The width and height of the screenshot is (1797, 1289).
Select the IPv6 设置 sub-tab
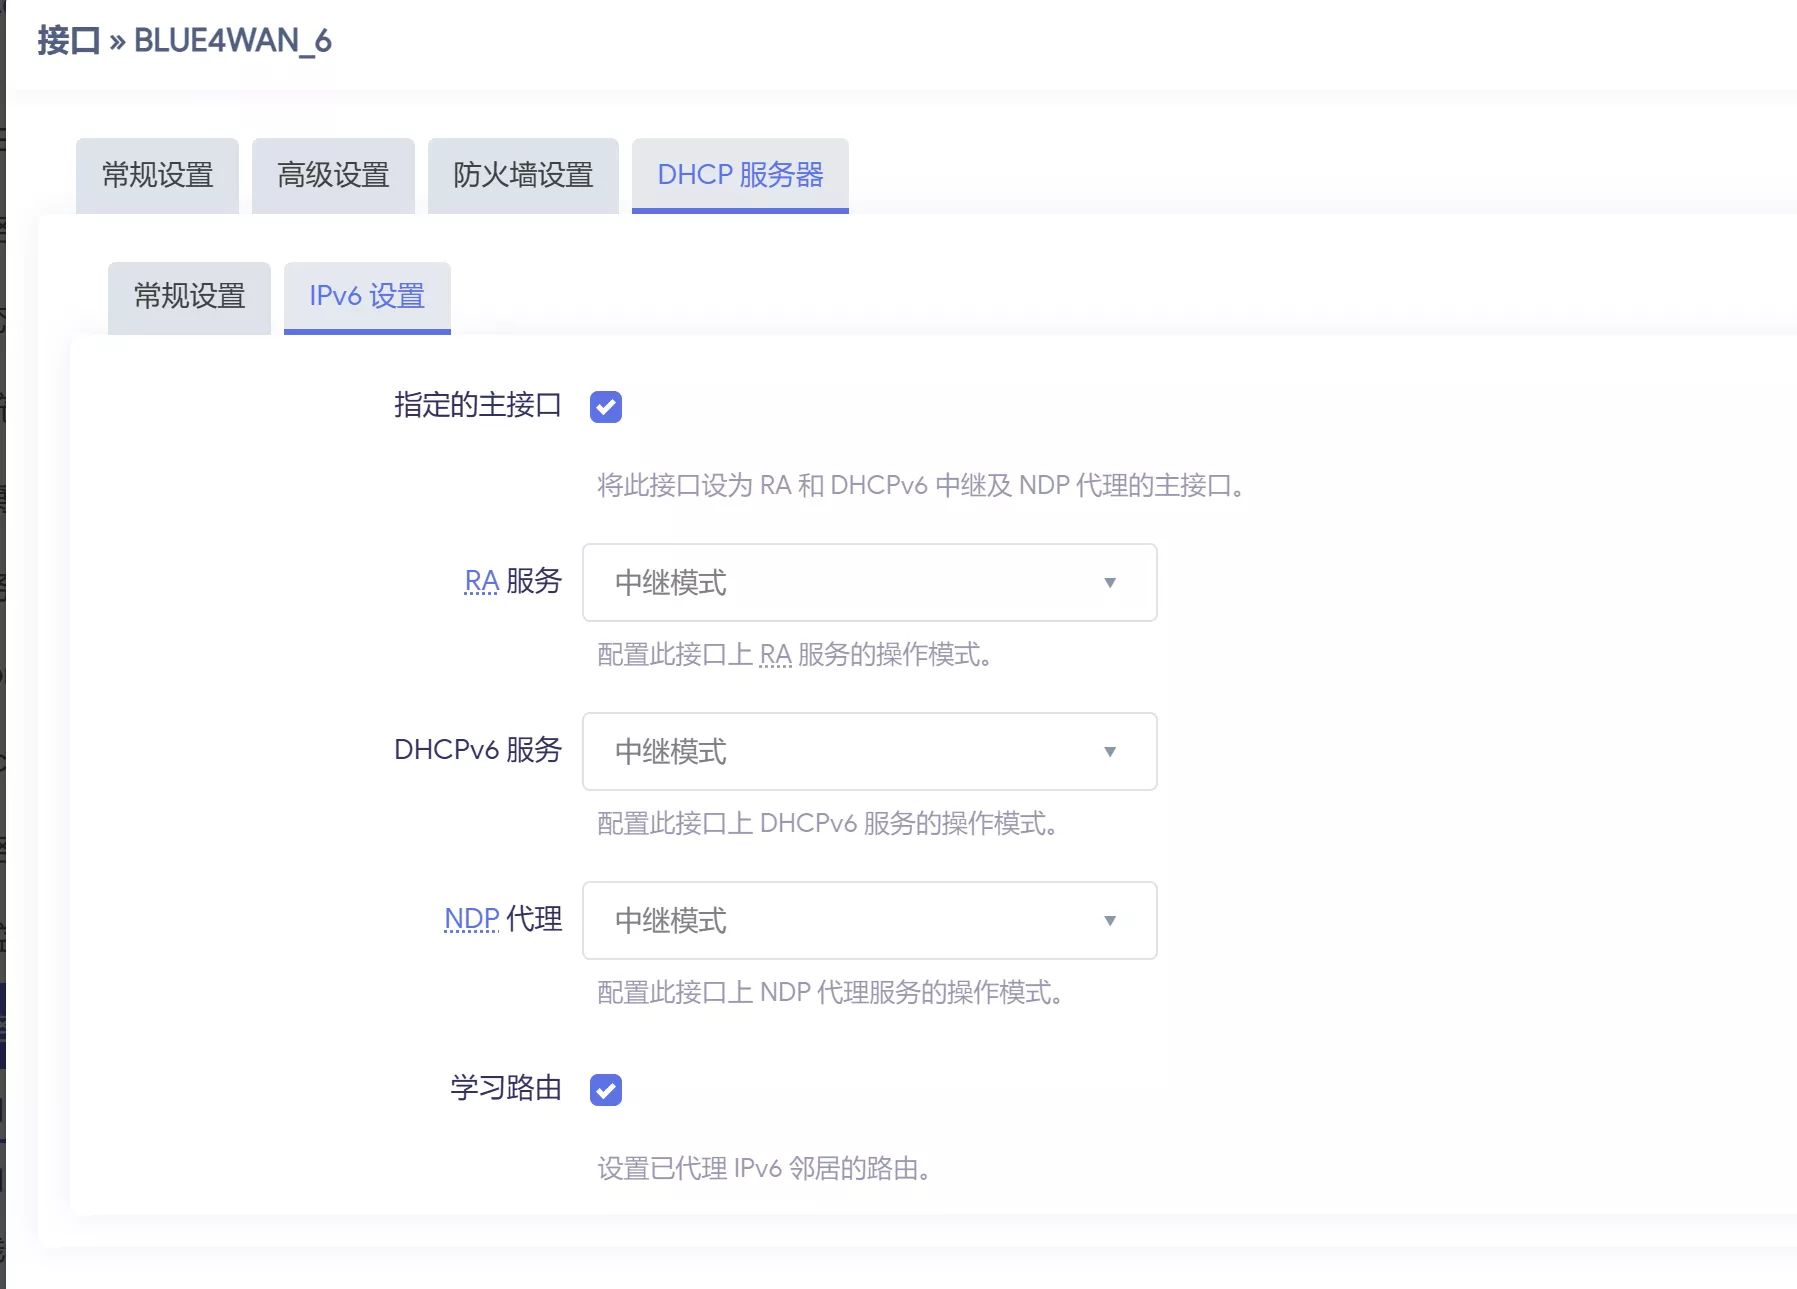click(x=366, y=297)
